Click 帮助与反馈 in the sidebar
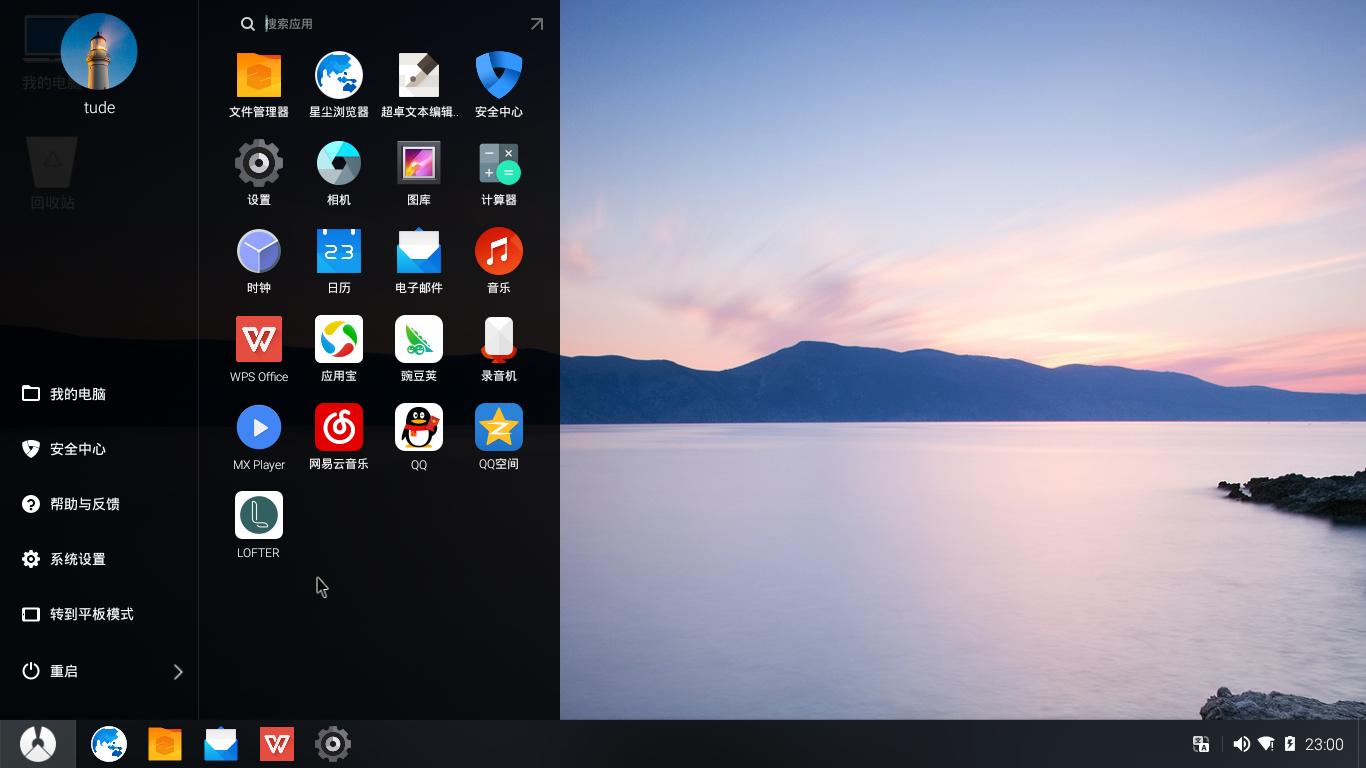 tap(84, 504)
